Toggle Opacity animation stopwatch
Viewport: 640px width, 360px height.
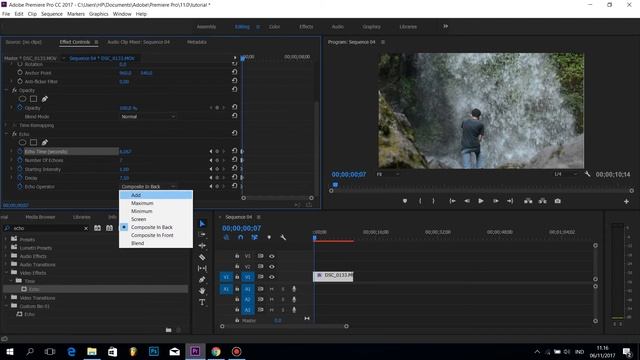(20, 108)
